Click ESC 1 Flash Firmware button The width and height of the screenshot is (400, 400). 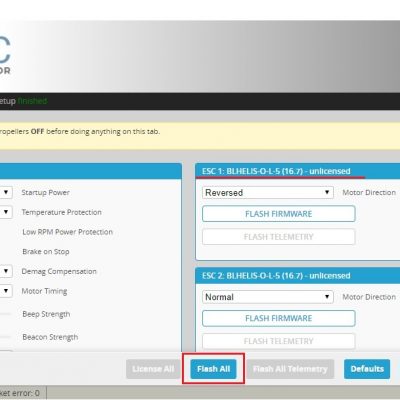[x=279, y=214]
